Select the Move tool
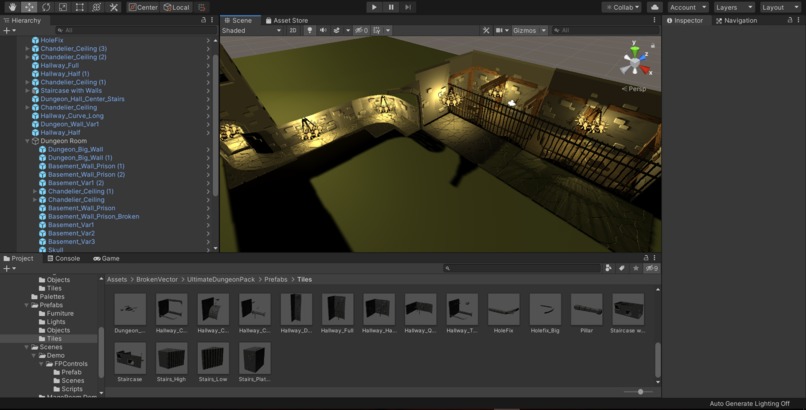This screenshot has height=410, width=806. coord(29,7)
